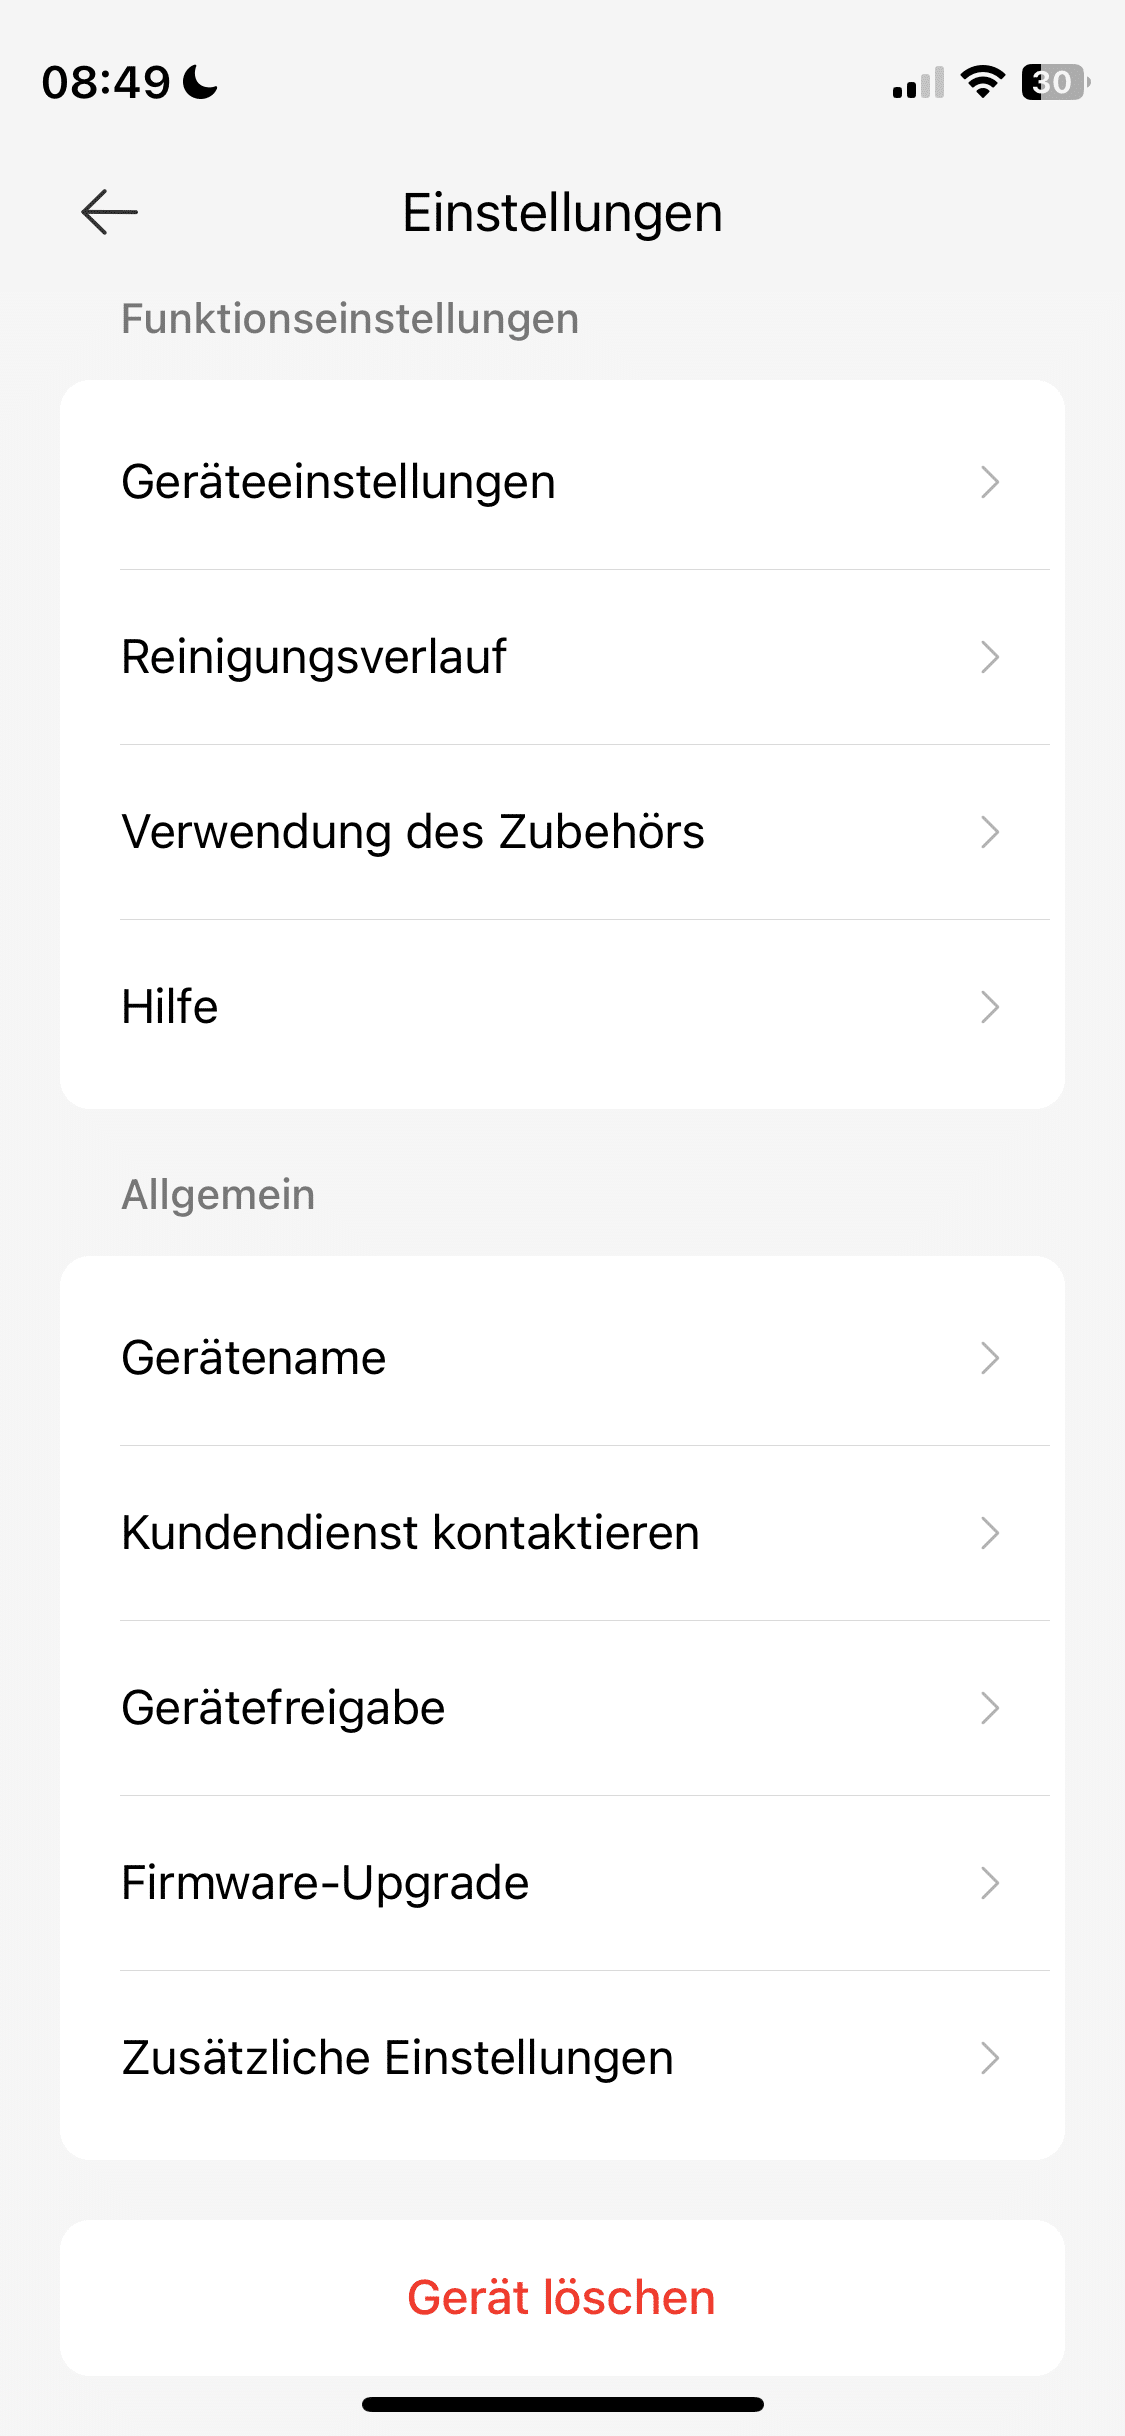Screen dimensions: 1125x2436
Task: Tap the Do Not Disturb moon icon
Action: tap(201, 82)
